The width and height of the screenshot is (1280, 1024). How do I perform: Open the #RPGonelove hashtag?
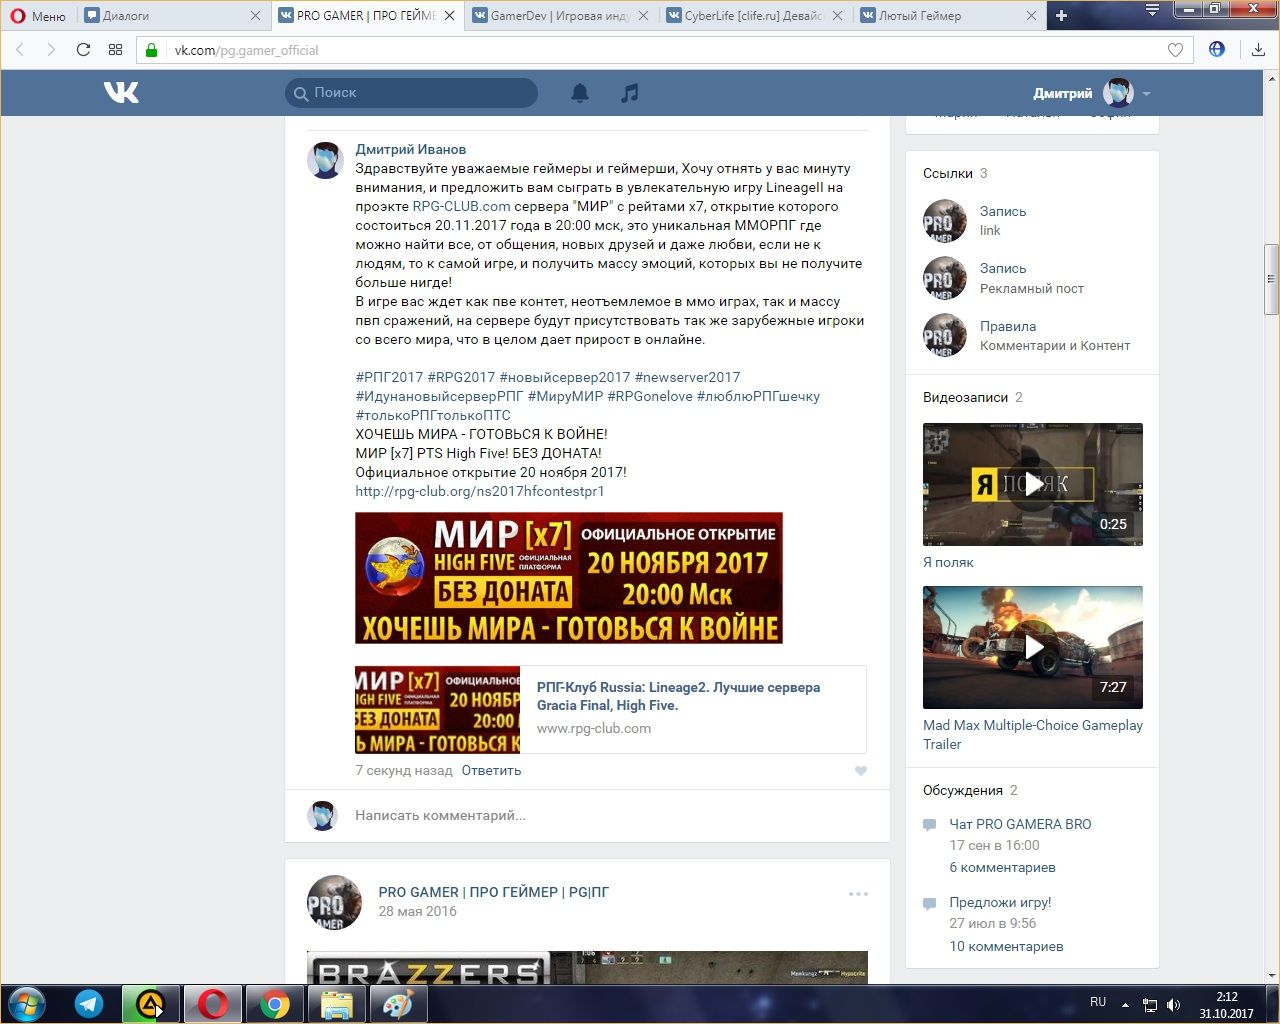click(x=650, y=397)
